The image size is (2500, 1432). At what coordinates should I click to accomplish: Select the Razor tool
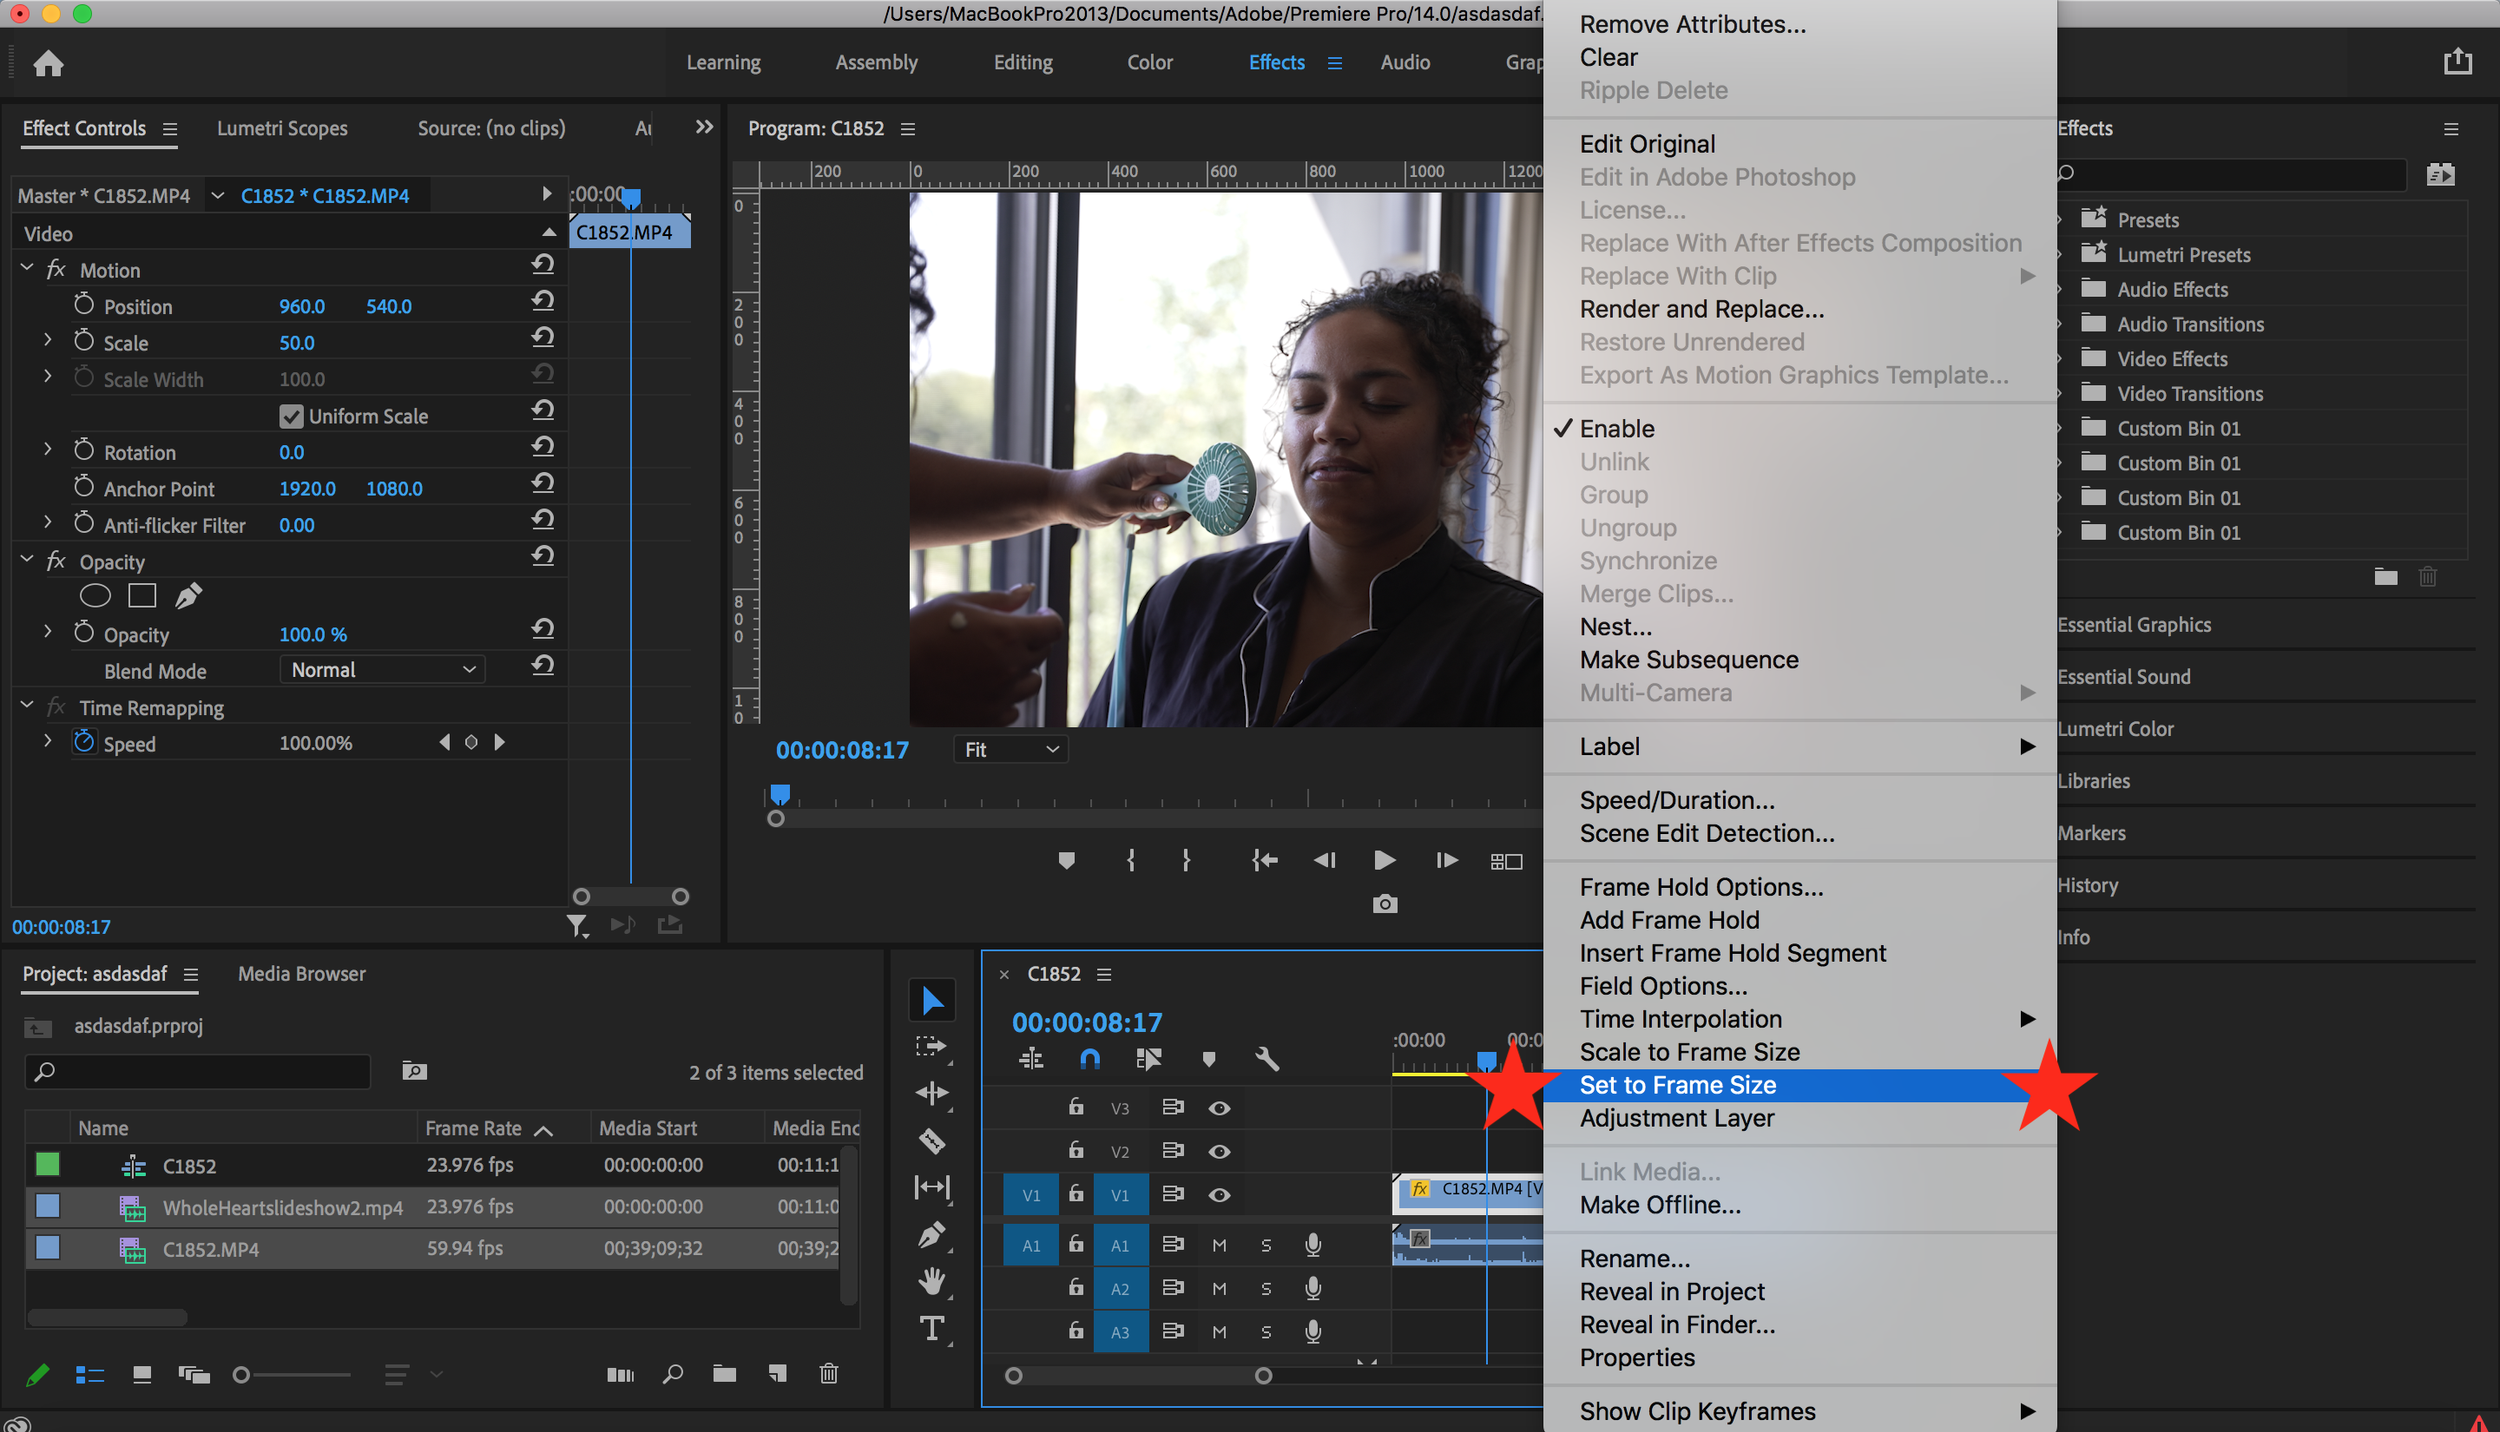pos(932,1141)
